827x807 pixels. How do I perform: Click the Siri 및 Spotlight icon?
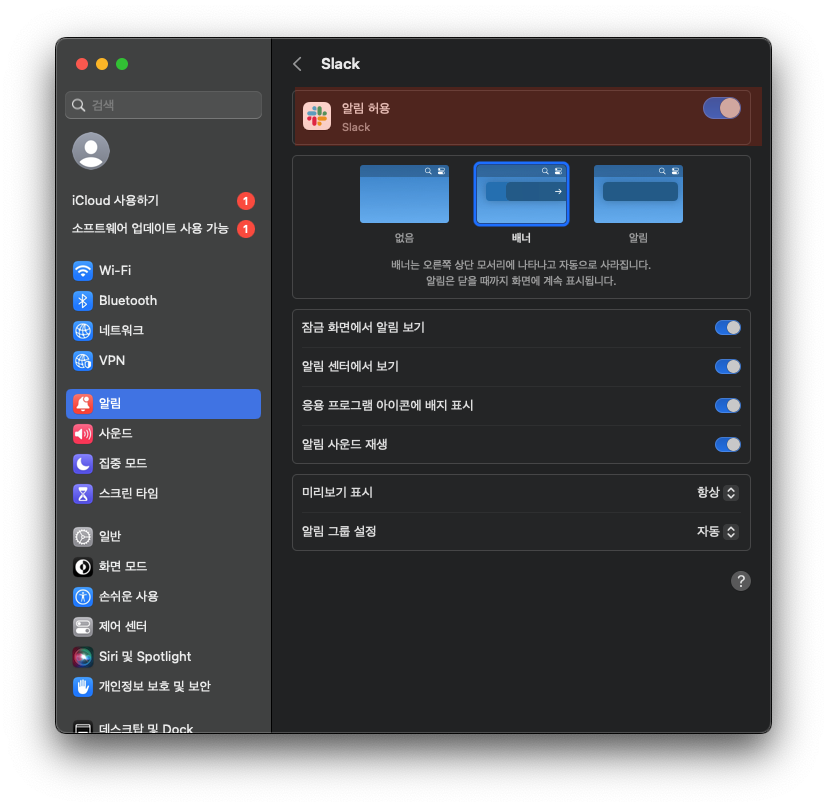(x=83, y=657)
